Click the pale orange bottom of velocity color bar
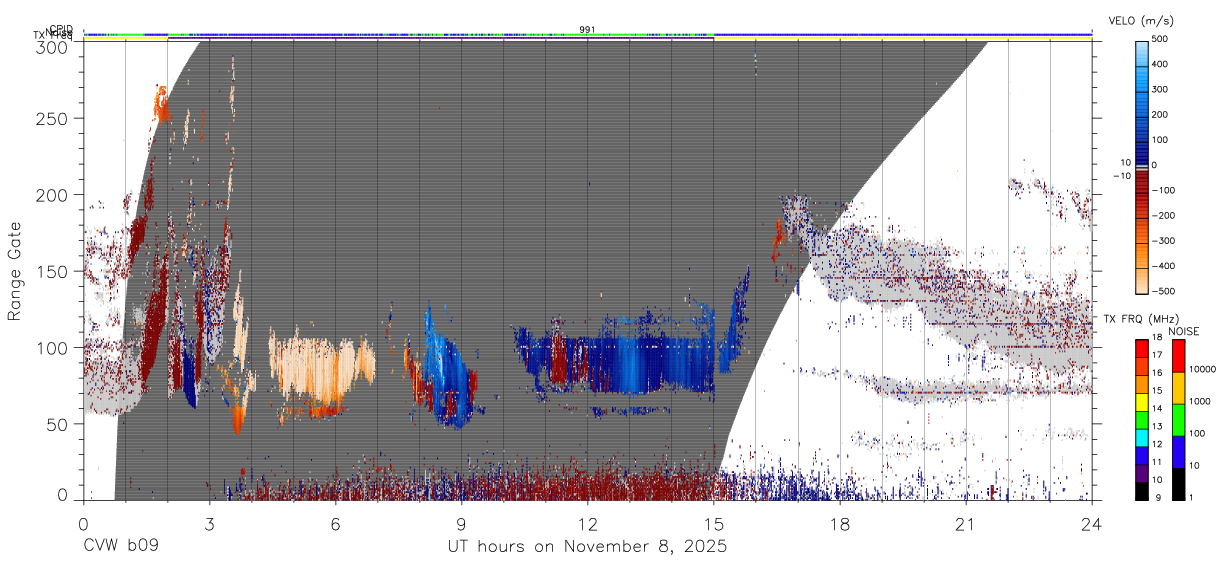The height and width of the screenshot is (567, 1228). point(1142,280)
